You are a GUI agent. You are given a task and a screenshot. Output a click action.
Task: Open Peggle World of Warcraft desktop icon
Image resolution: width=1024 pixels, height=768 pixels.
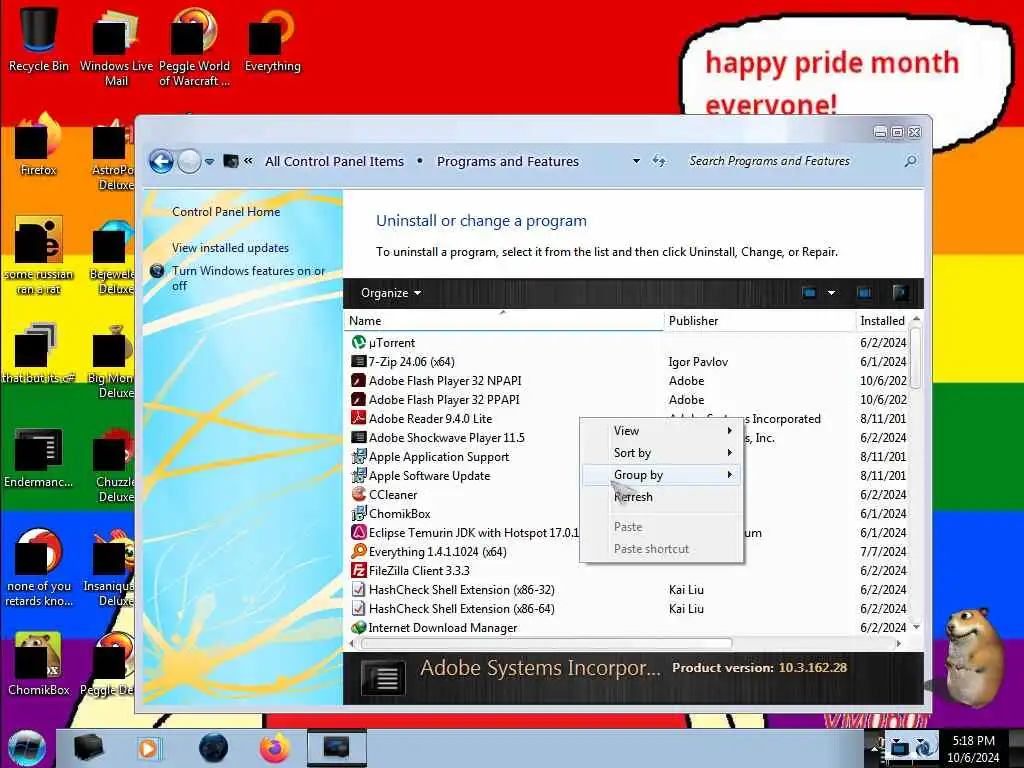click(194, 47)
